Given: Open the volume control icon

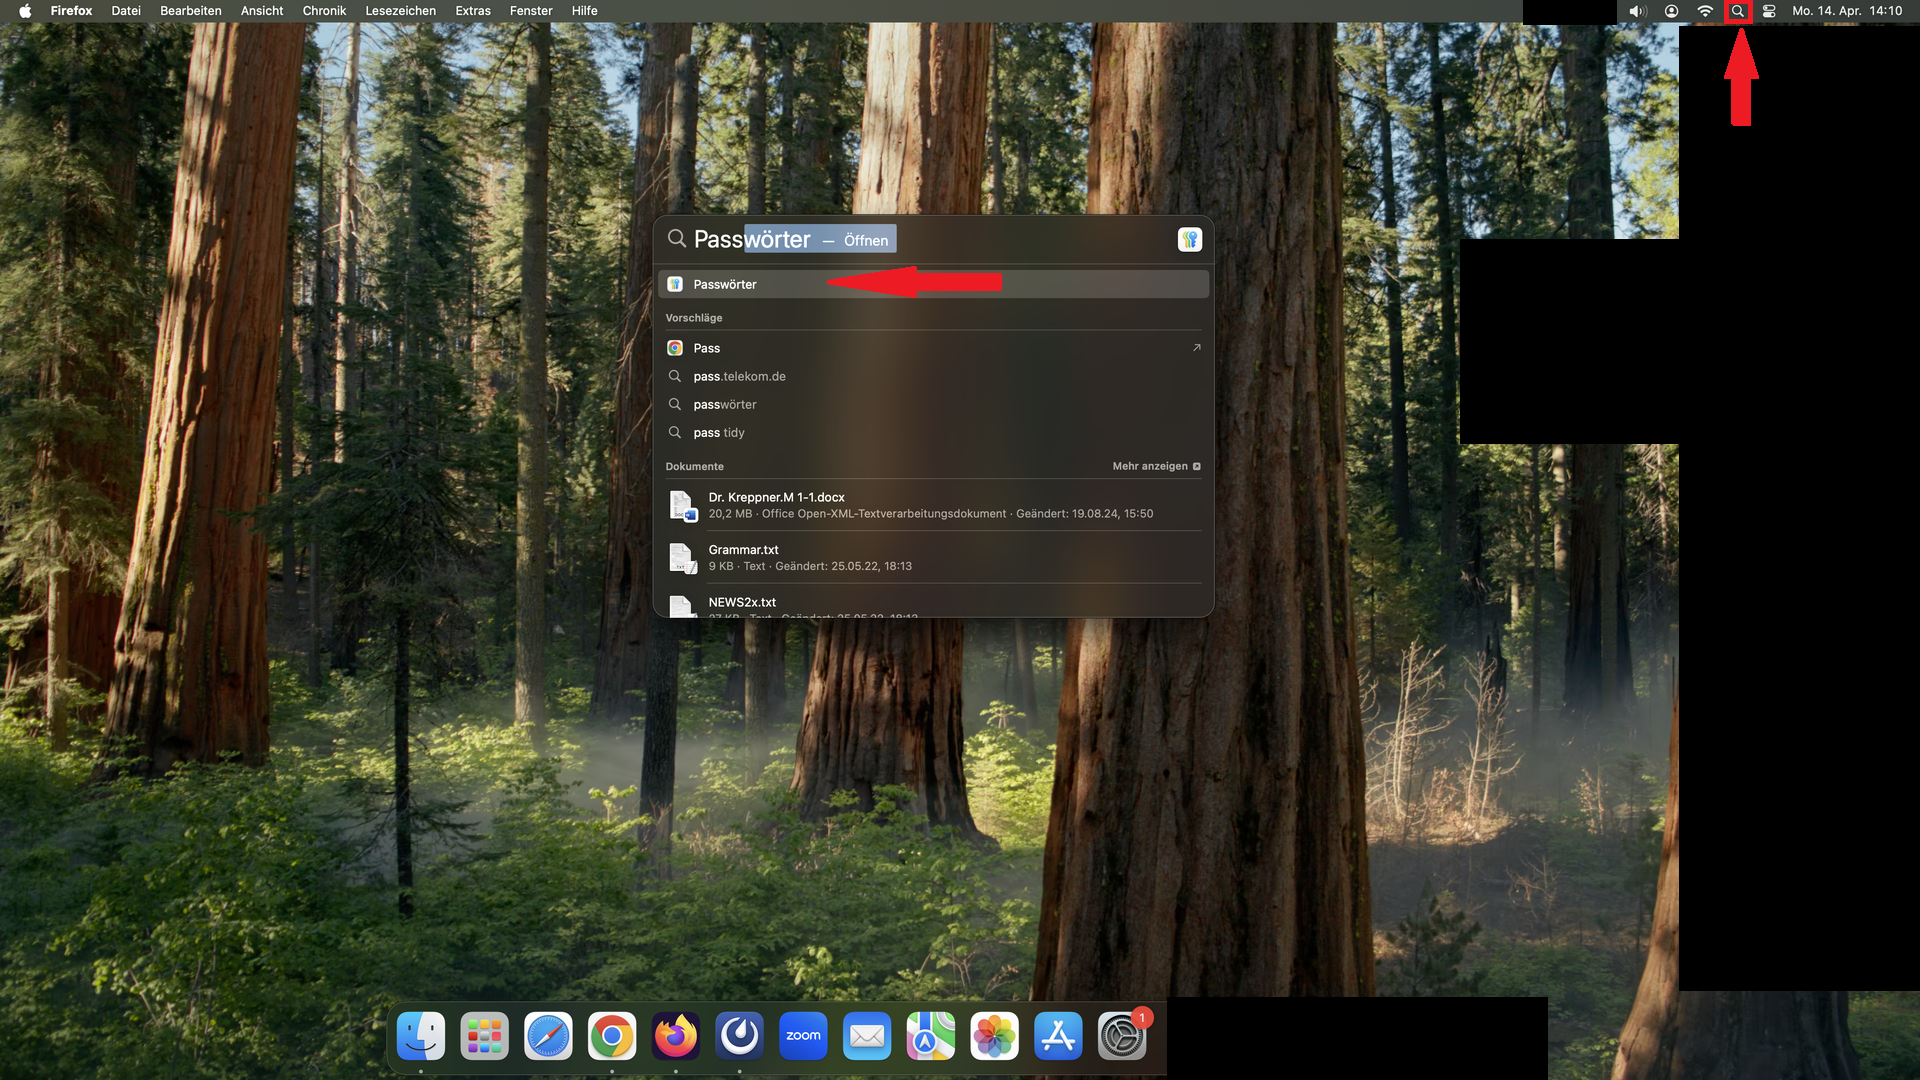Looking at the screenshot, I should [1637, 11].
